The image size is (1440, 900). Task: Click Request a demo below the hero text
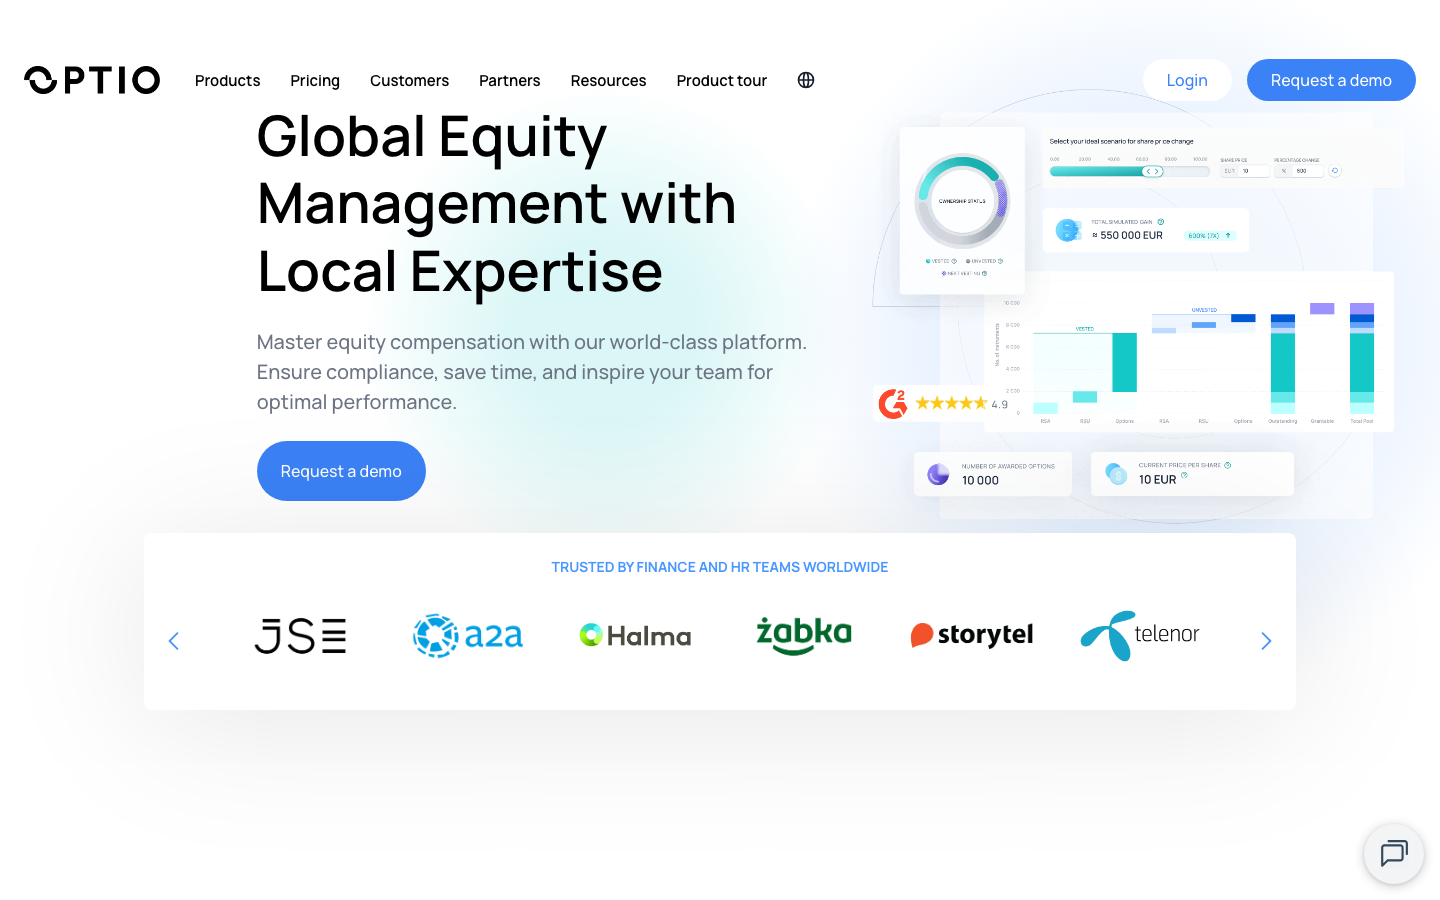341,471
